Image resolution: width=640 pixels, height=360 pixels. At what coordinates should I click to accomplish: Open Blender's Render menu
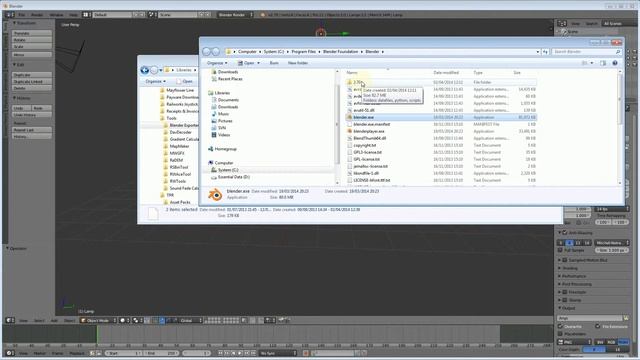click(37, 15)
